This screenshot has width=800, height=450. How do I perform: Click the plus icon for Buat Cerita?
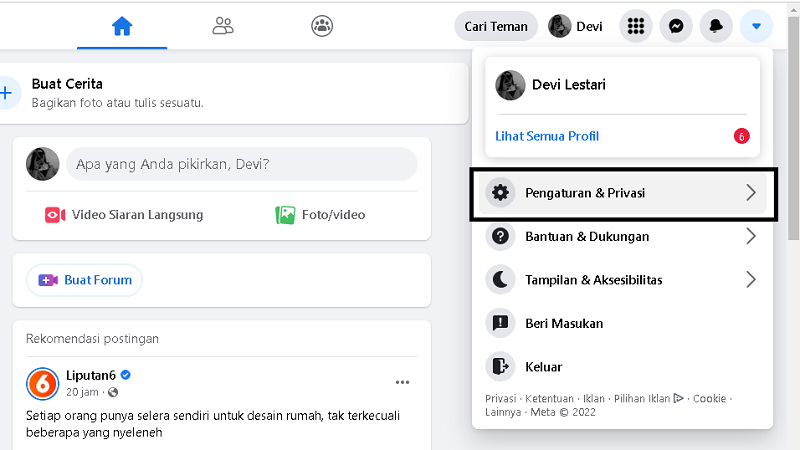coord(7,93)
